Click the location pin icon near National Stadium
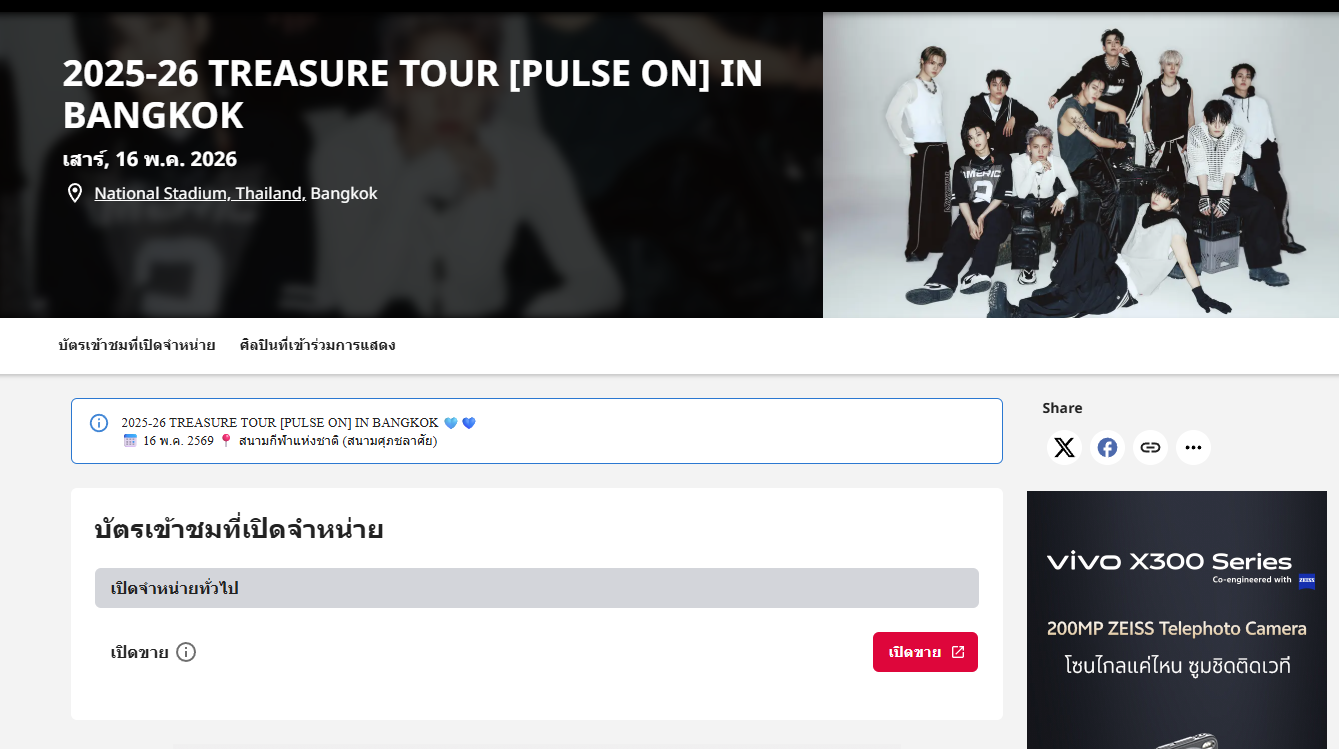 point(75,193)
